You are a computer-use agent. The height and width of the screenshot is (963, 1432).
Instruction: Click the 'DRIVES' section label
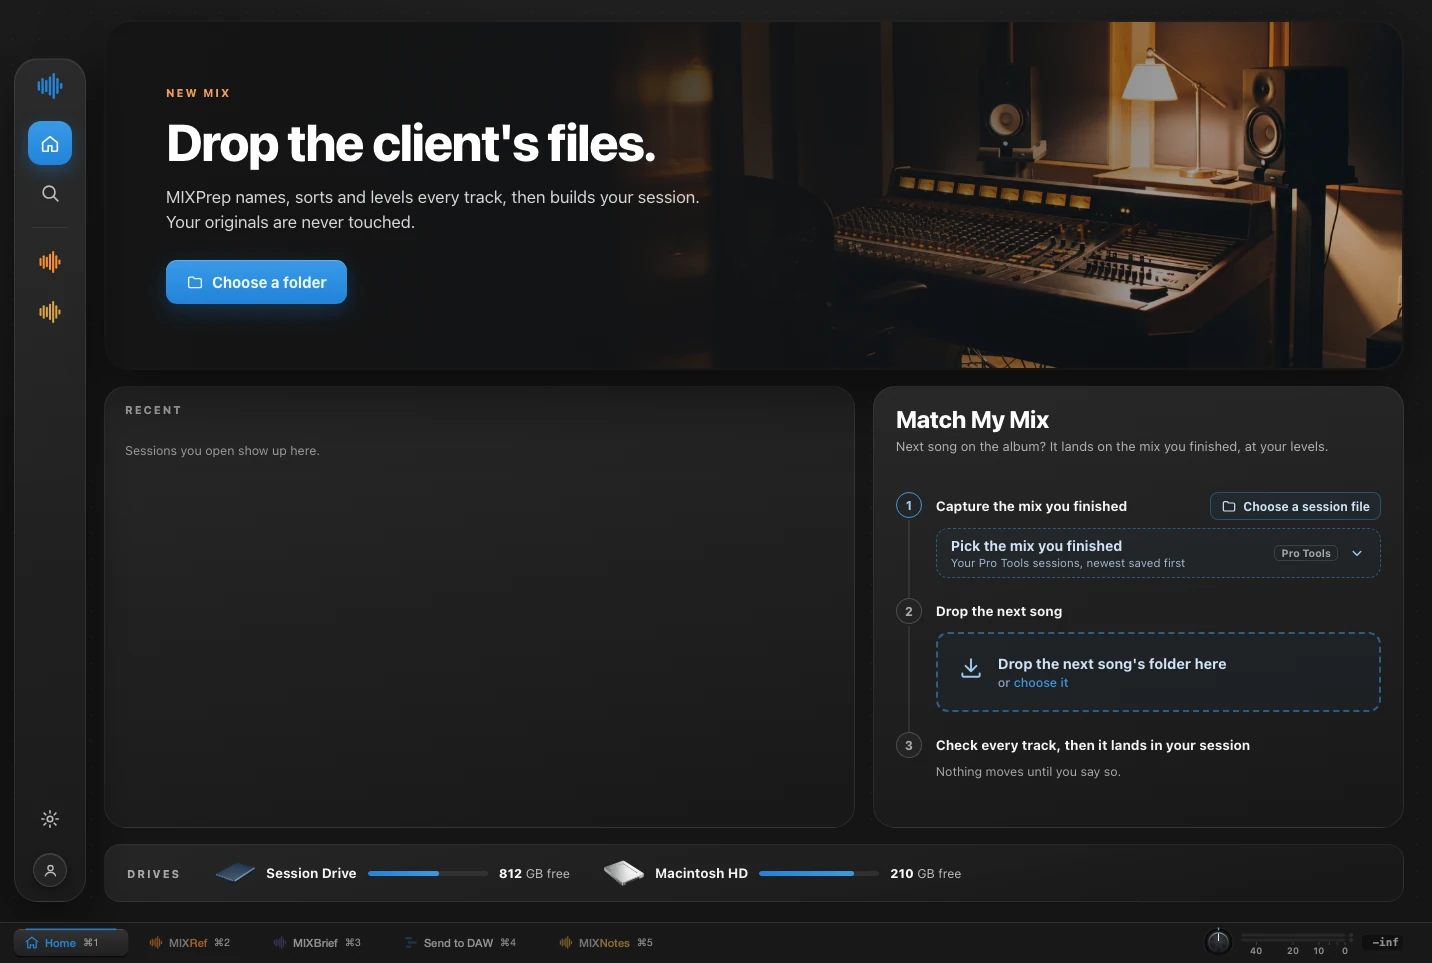153,874
